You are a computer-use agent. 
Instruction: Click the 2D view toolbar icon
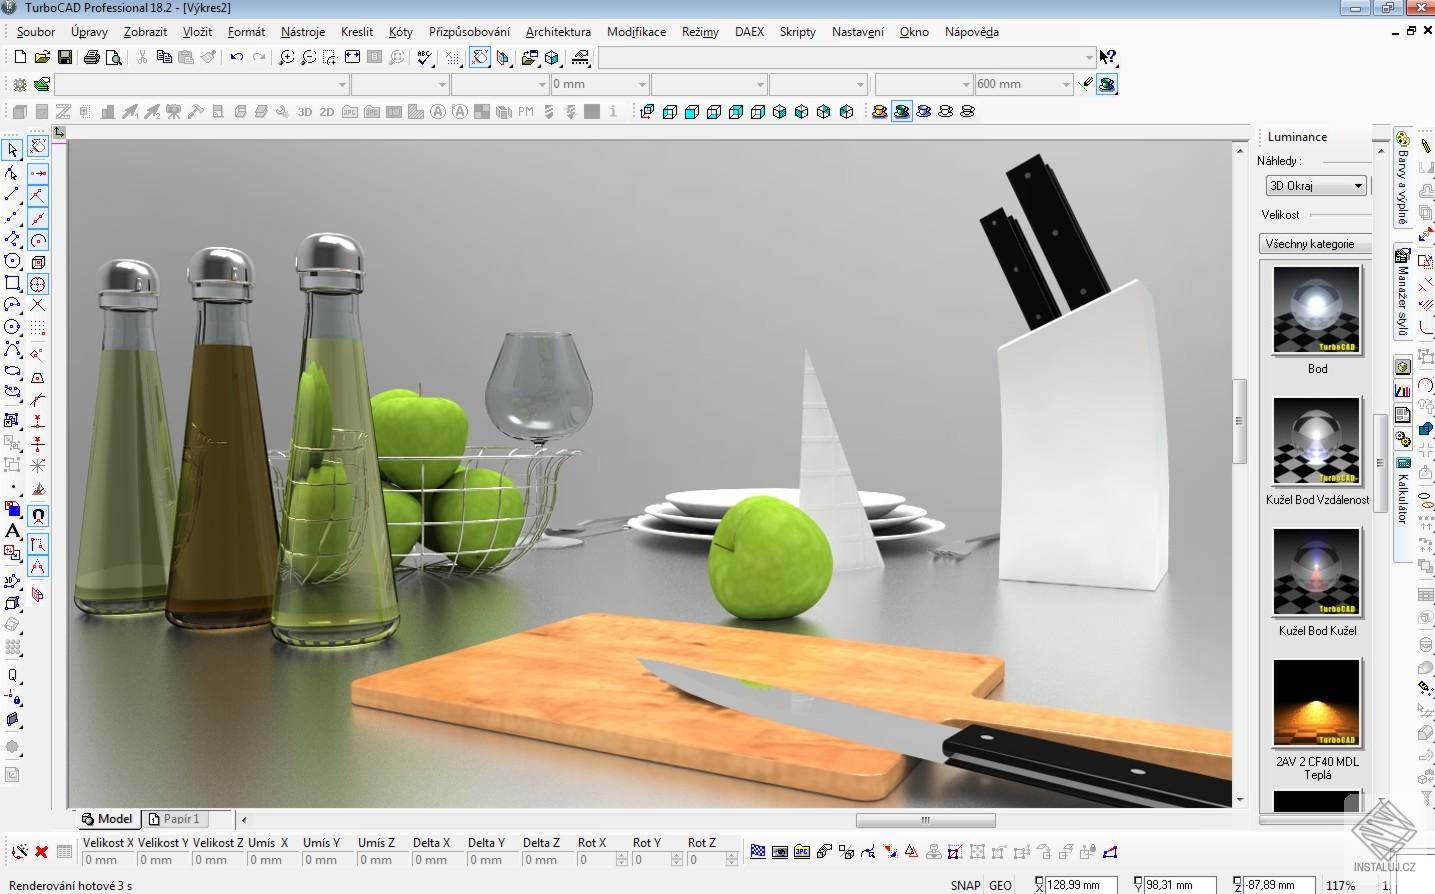point(325,111)
